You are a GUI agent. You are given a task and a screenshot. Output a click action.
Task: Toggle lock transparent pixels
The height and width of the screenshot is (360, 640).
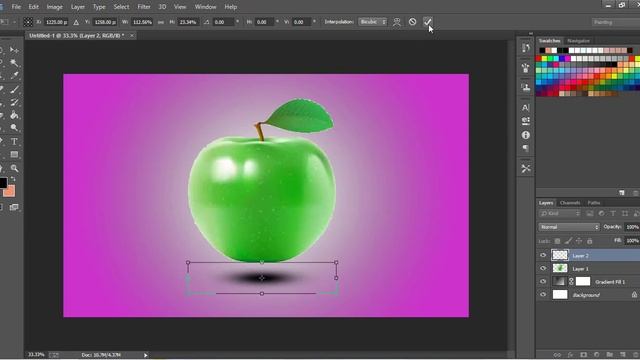(557, 241)
